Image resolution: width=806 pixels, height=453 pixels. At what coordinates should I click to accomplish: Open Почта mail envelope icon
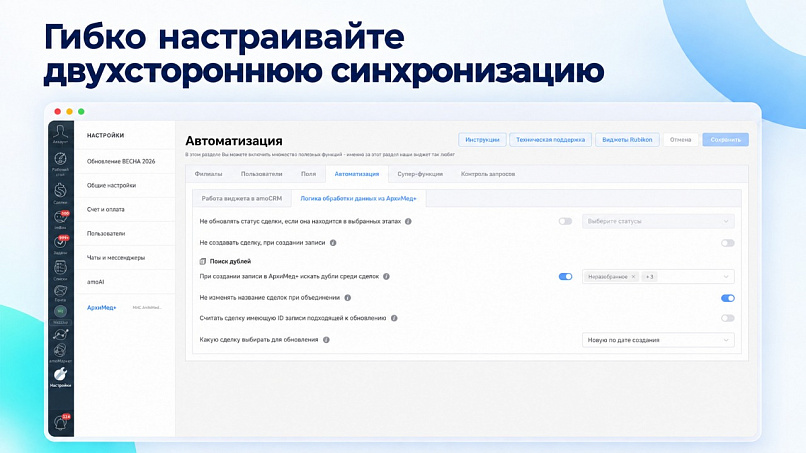[x=61, y=291]
